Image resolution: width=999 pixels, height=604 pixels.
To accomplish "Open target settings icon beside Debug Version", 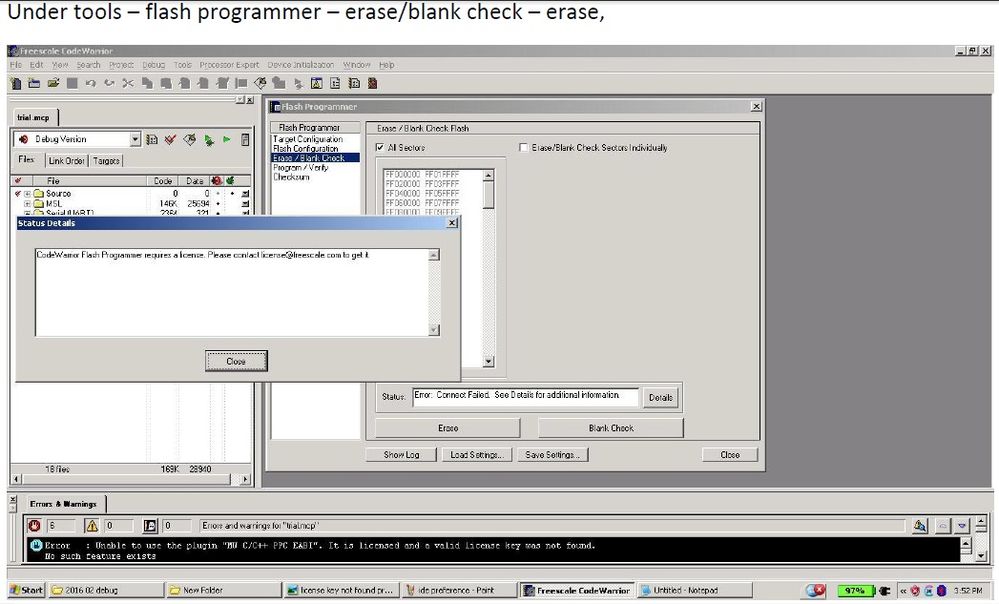I will tap(152, 140).
